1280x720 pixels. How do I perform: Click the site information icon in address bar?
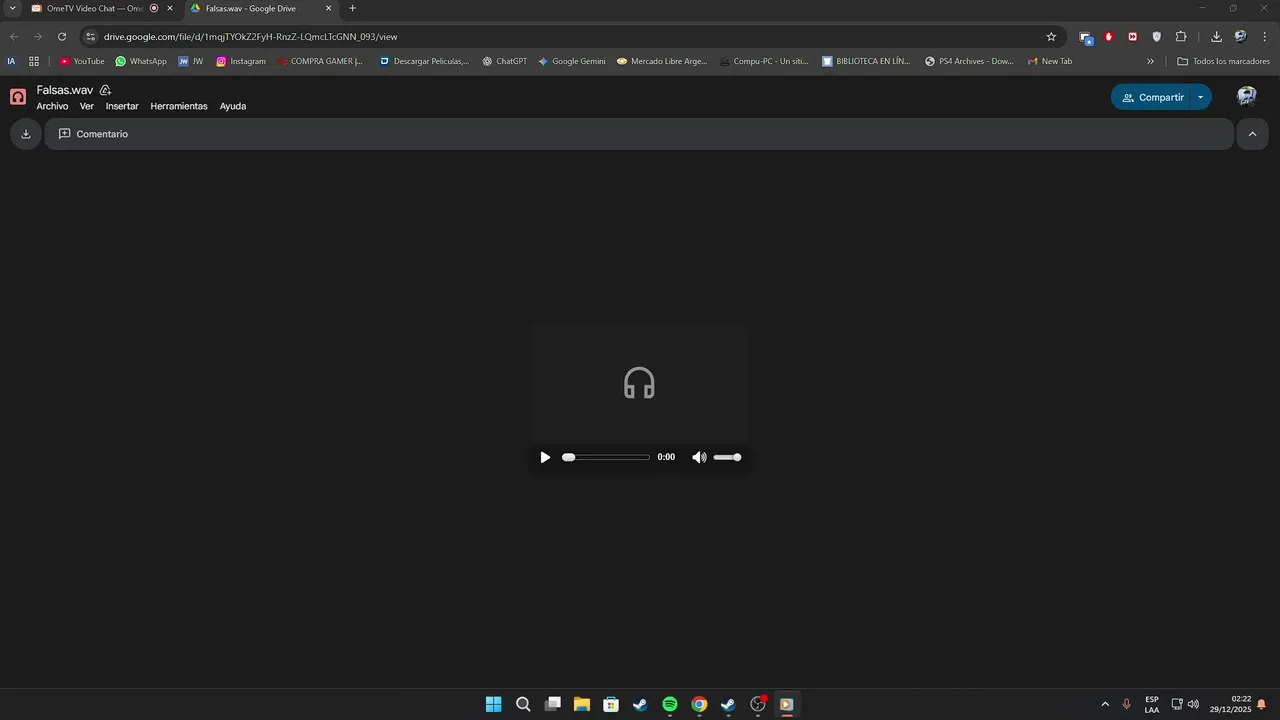[90, 36]
